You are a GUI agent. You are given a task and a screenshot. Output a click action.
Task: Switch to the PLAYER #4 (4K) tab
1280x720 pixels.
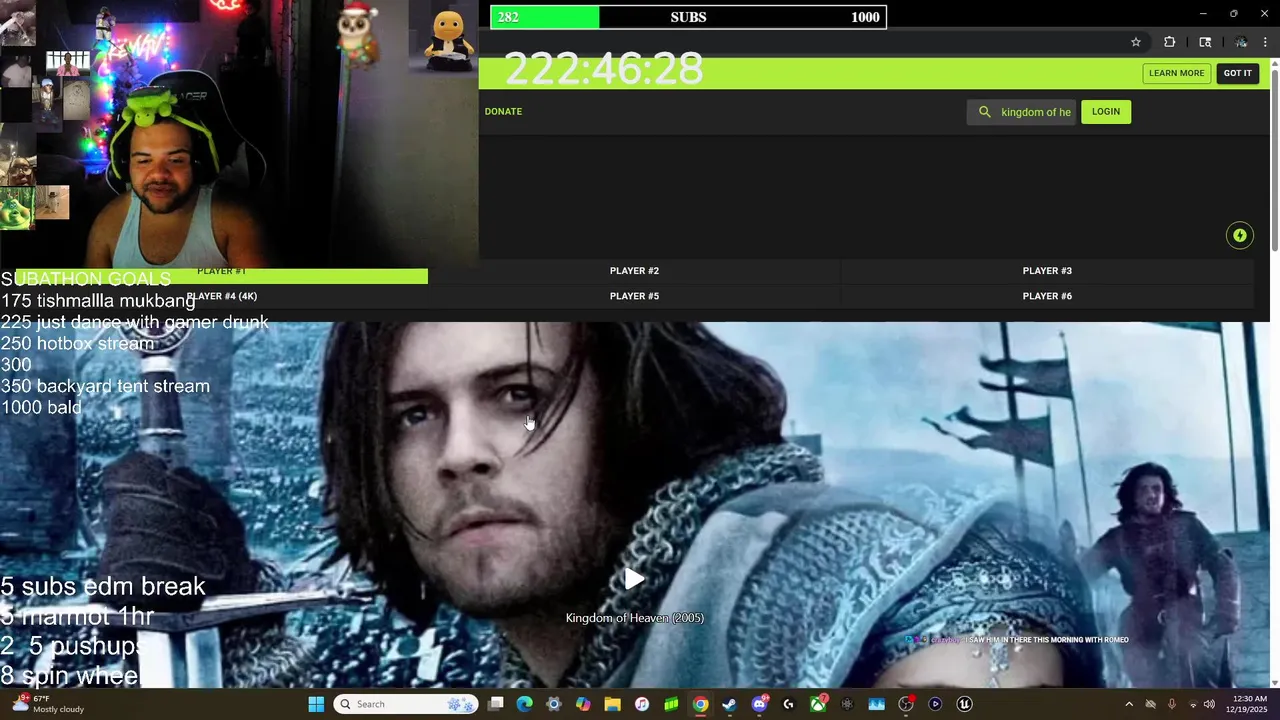[x=221, y=296]
